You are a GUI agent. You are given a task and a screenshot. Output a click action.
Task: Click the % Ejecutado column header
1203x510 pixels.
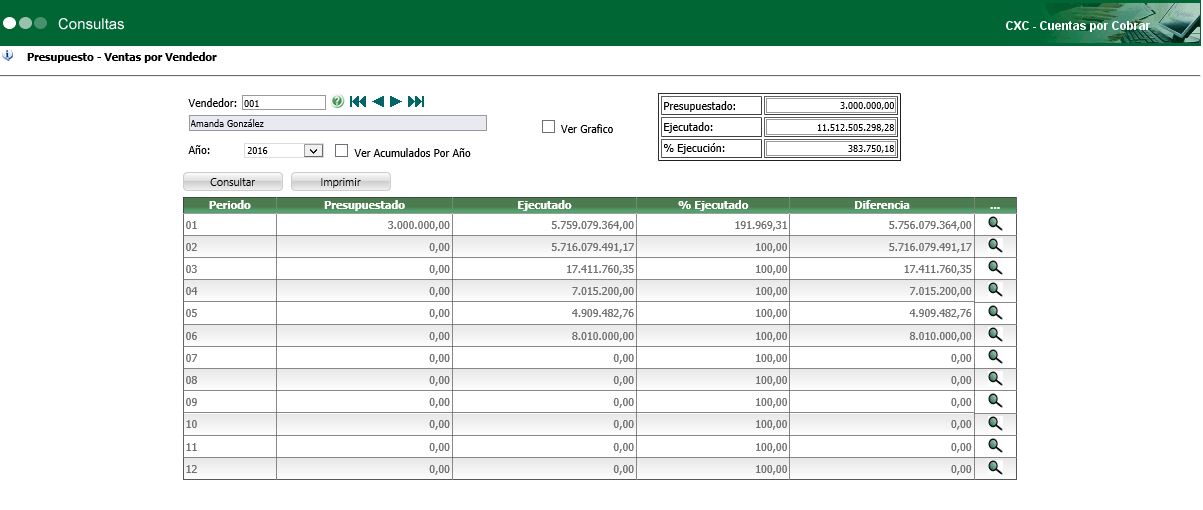point(713,205)
